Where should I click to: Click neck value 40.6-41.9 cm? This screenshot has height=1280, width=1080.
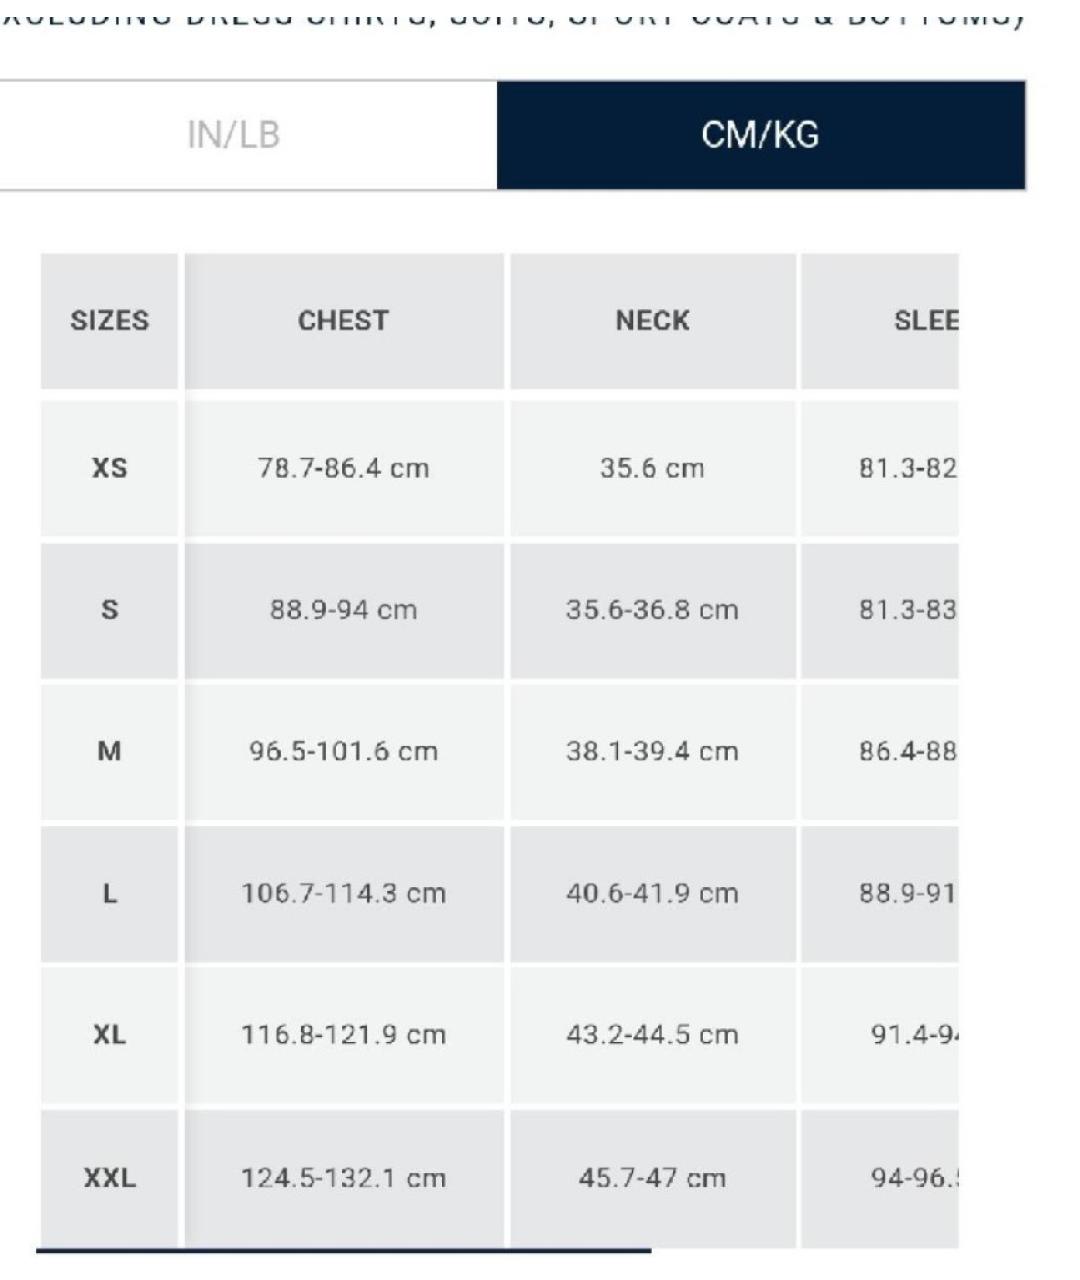(653, 894)
